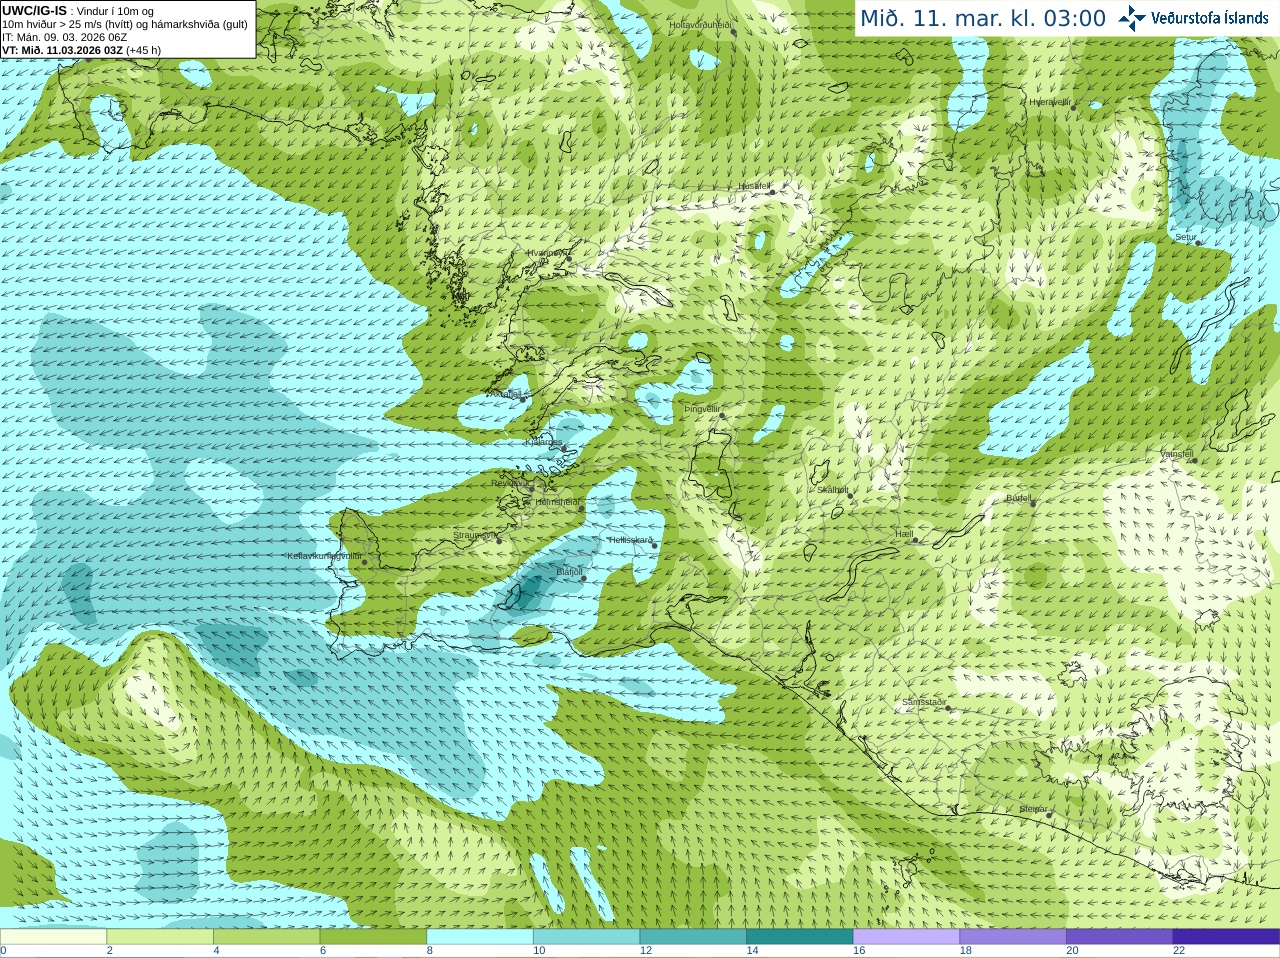Image resolution: width=1280 pixels, height=958 pixels.
Task: Click the Búrfell station label
Action: (x=1018, y=497)
